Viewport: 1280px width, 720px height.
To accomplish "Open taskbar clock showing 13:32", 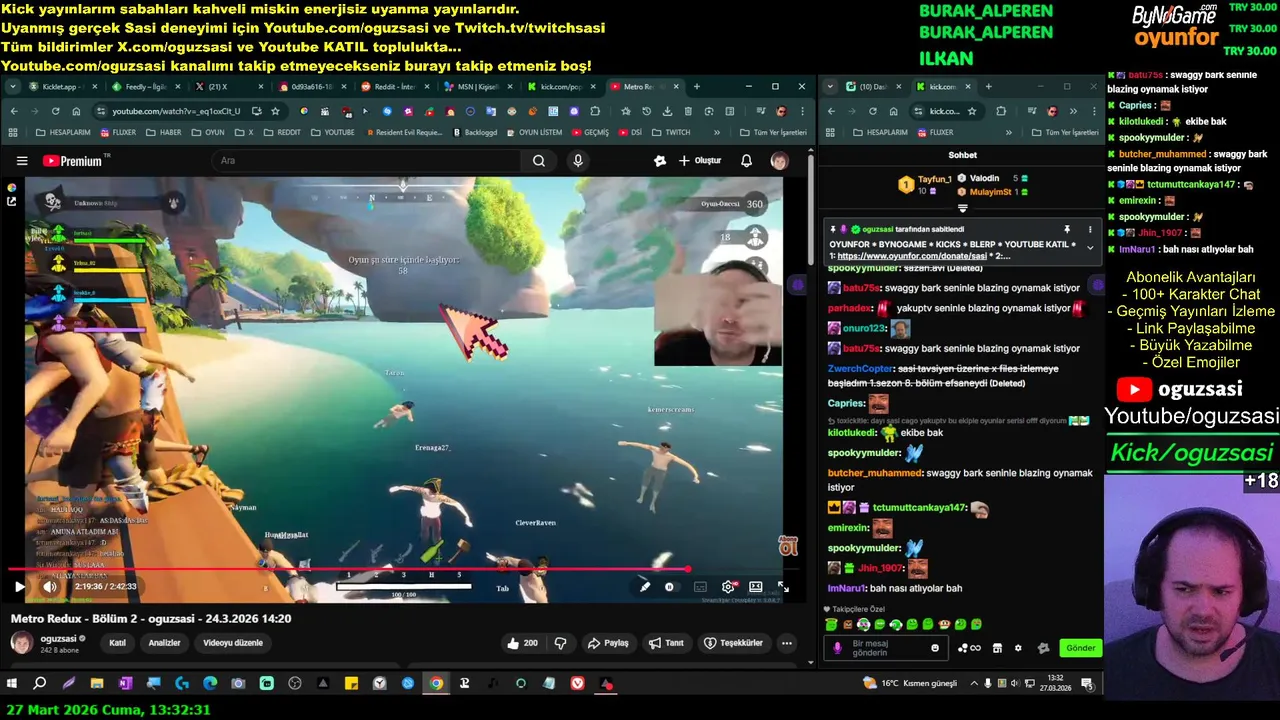I will point(1055,684).
